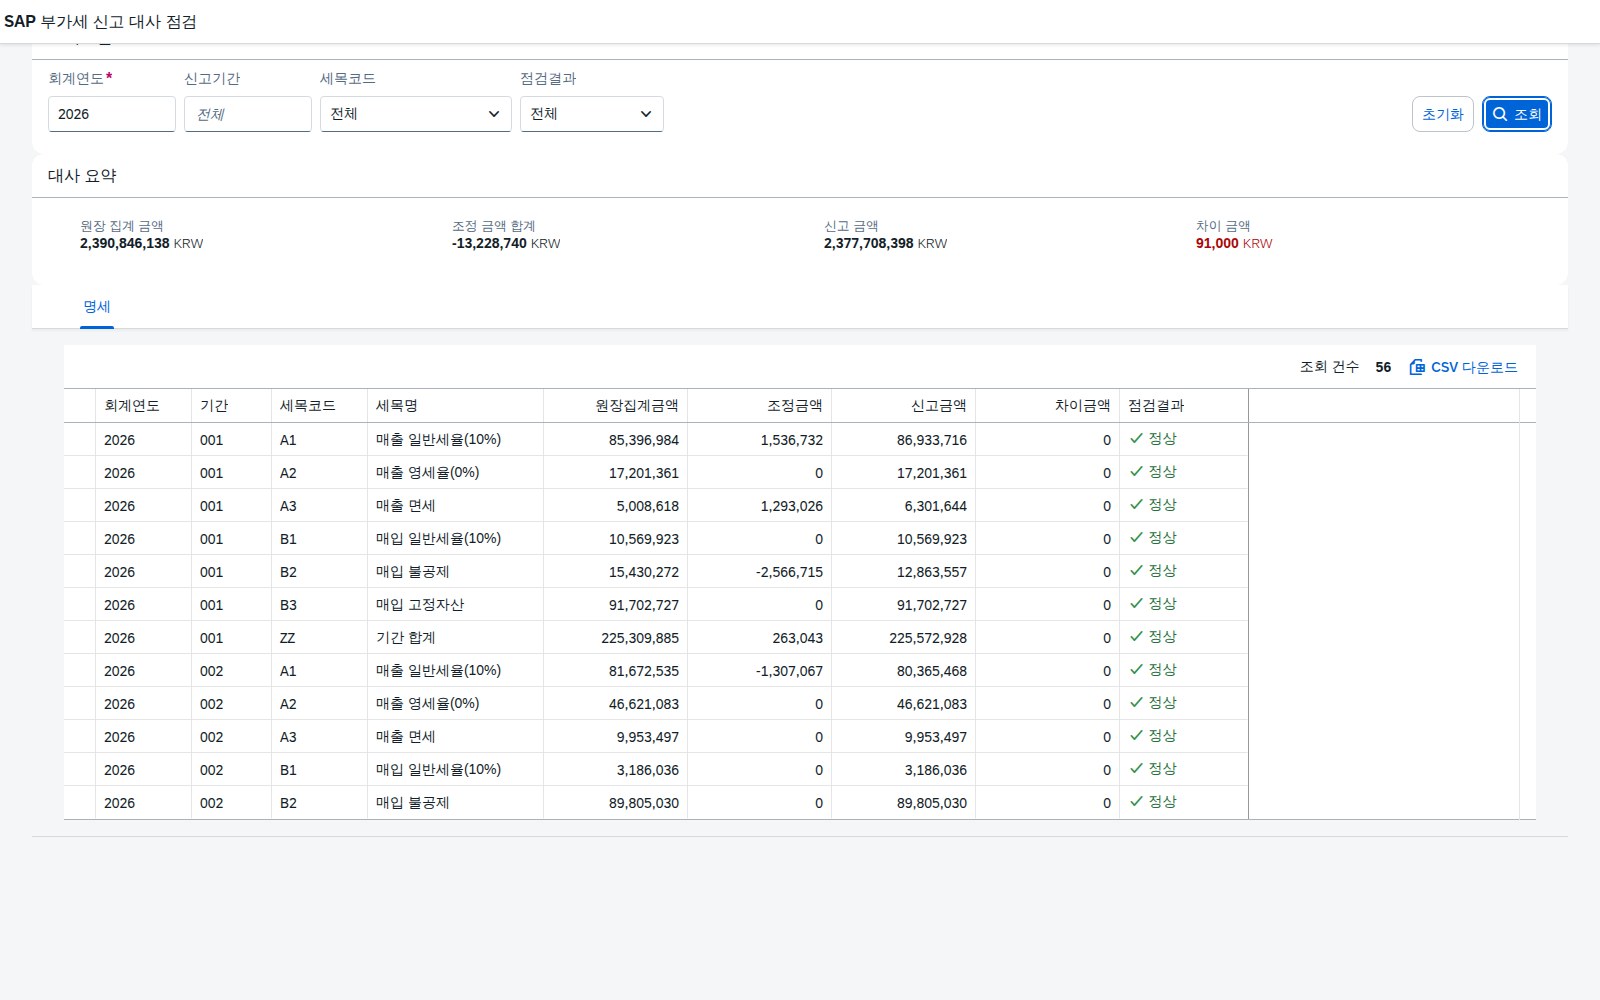Click the magnifier icon in 조회 button

click(1500, 114)
